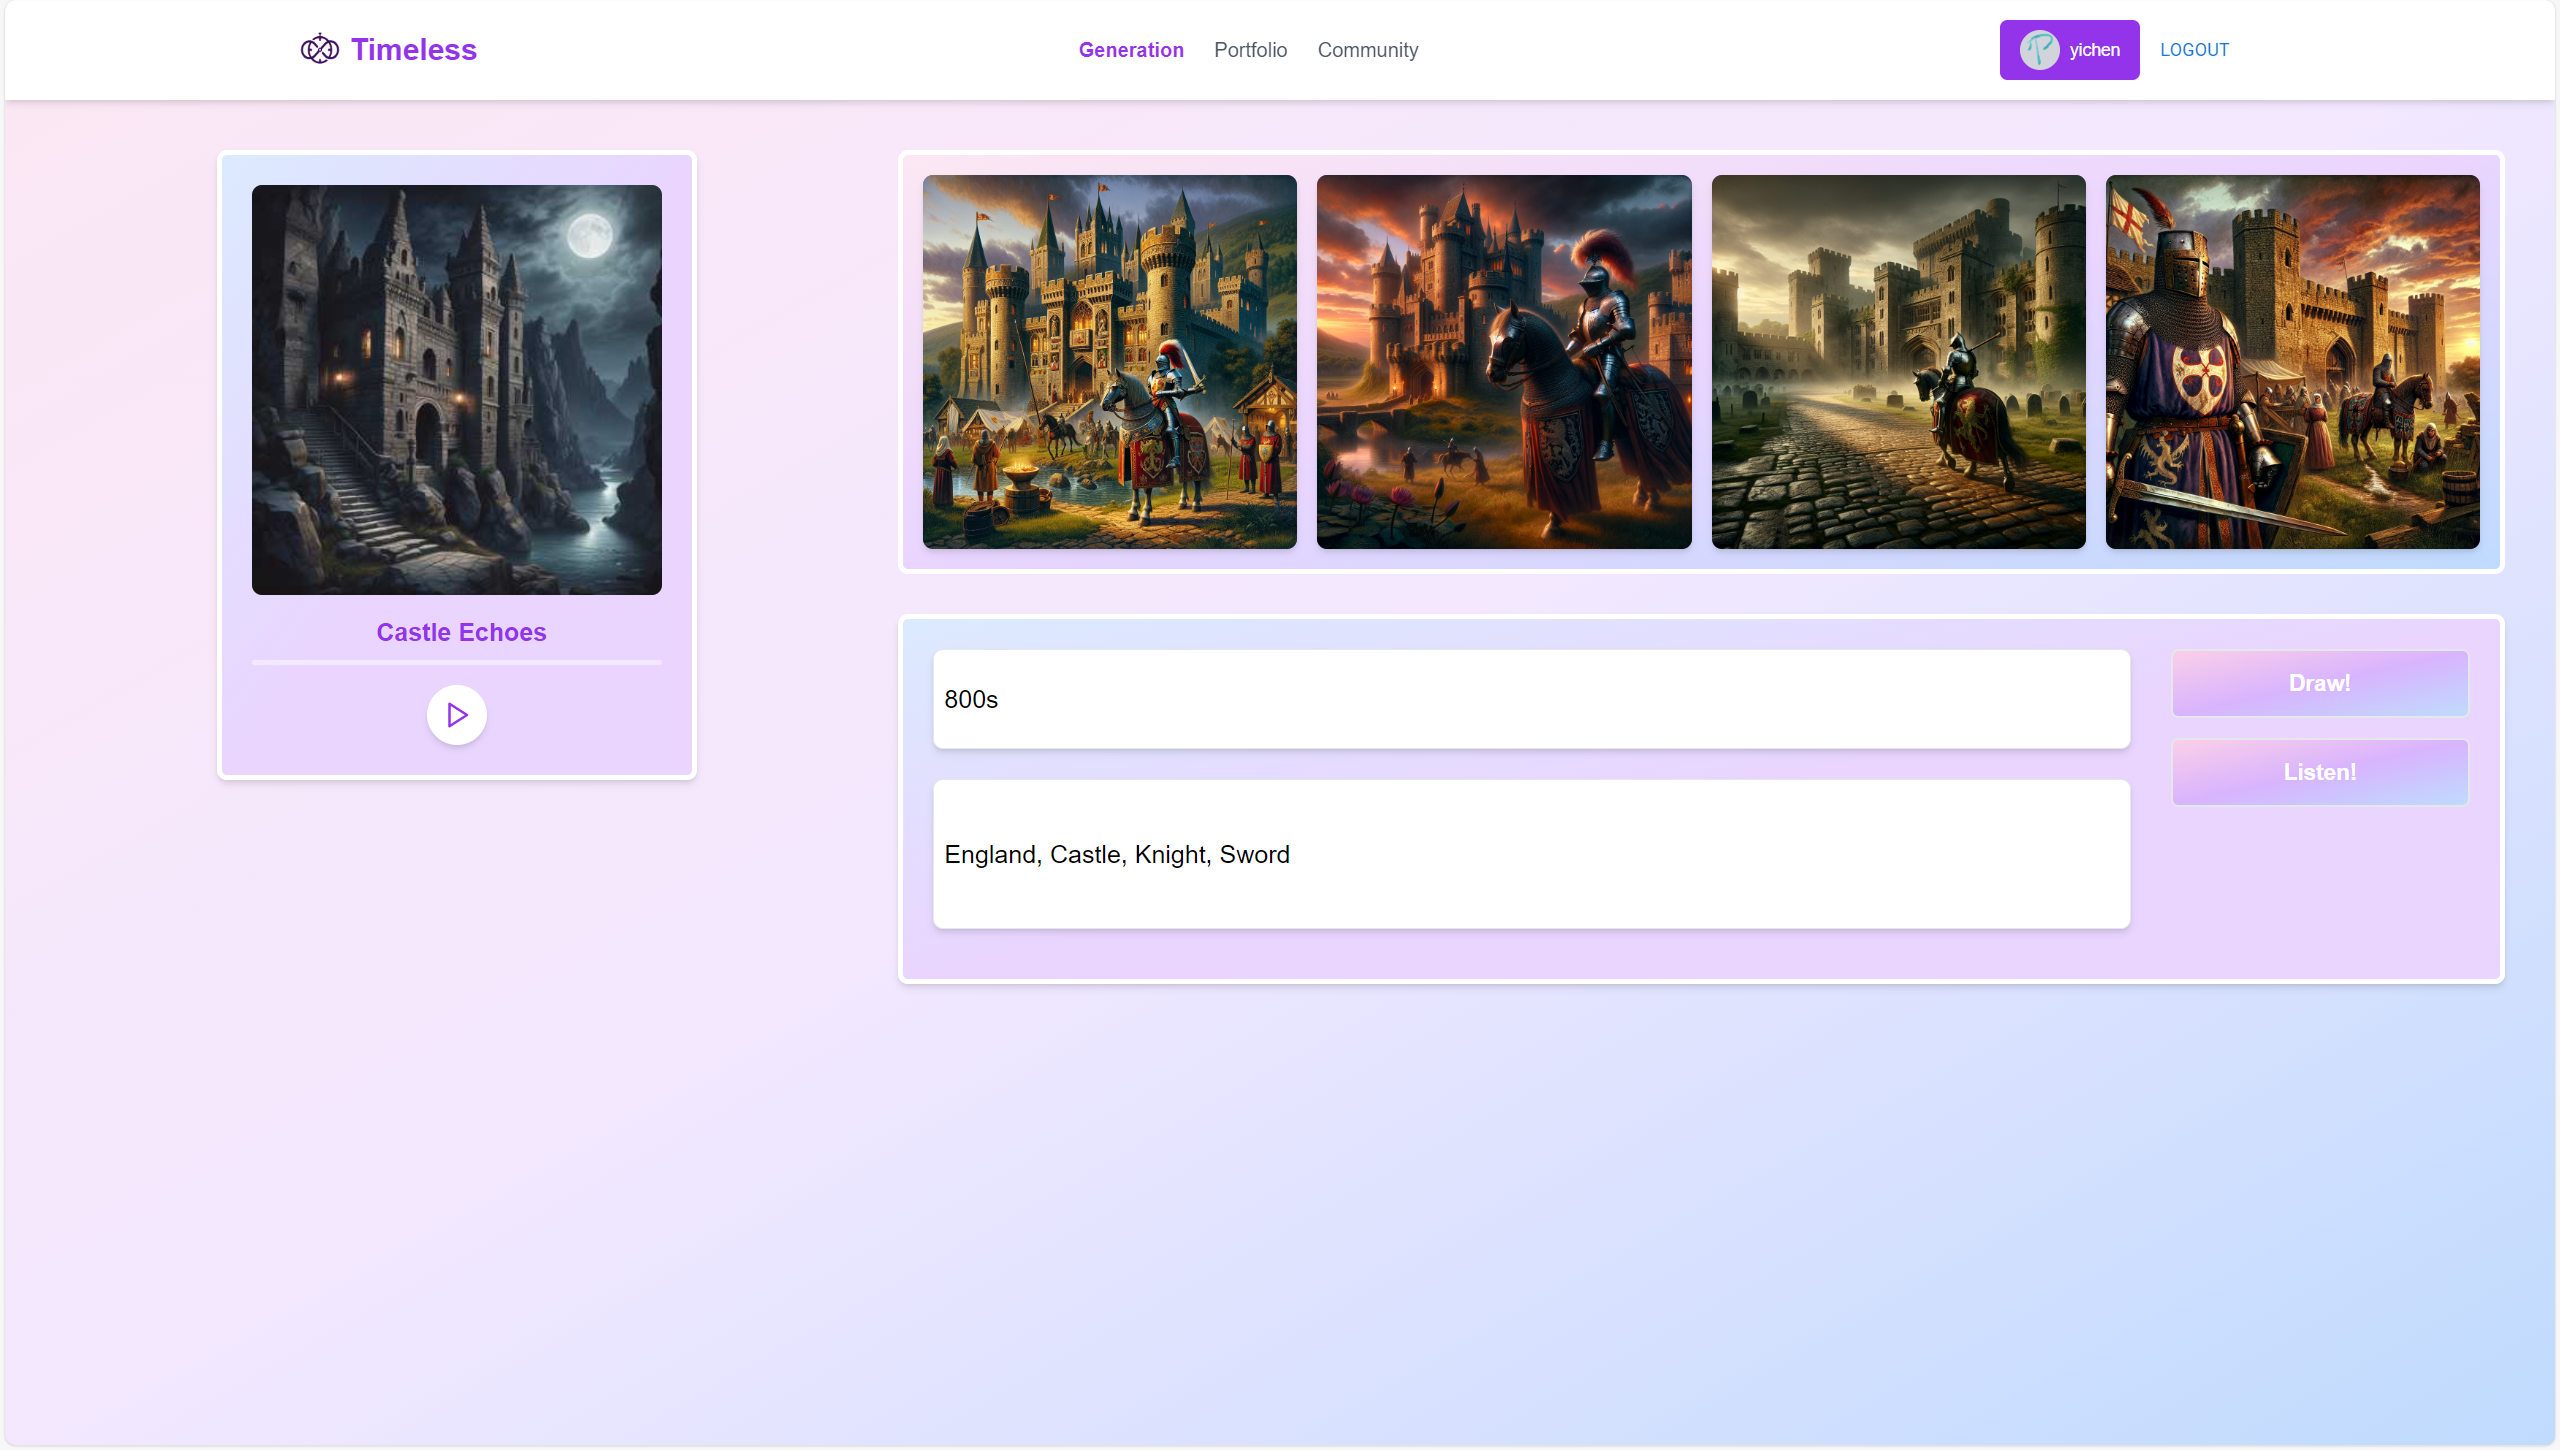Select the sunset knight on dark horse image
Image resolution: width=2560 pixels, height=1450 pixels.
[x=1503, y=362]
